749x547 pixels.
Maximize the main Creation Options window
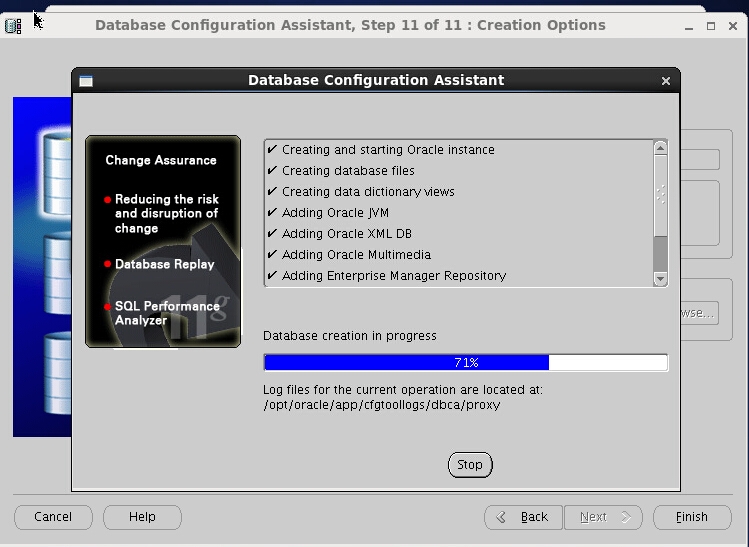[x=711, y=26]
